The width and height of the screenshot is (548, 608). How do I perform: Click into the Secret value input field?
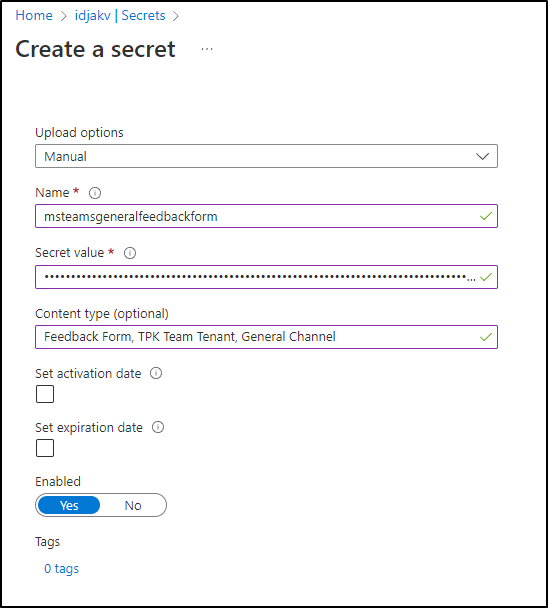(x=266, y=277)
